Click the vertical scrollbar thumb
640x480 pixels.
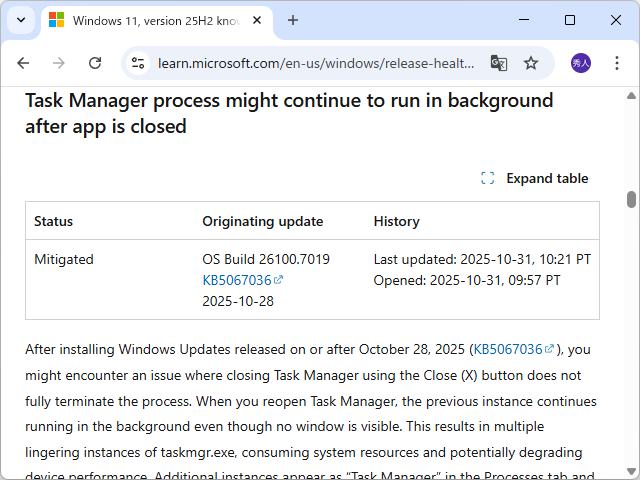pos(631,200)
